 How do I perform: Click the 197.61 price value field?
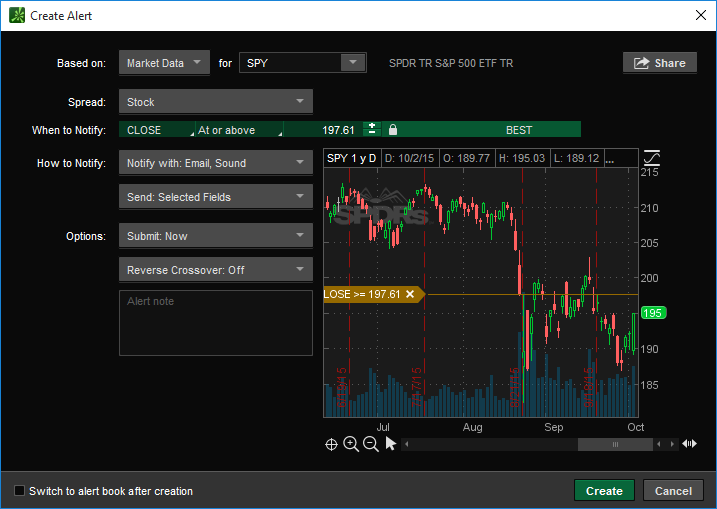pyautogui.click(x=323, y=130)
